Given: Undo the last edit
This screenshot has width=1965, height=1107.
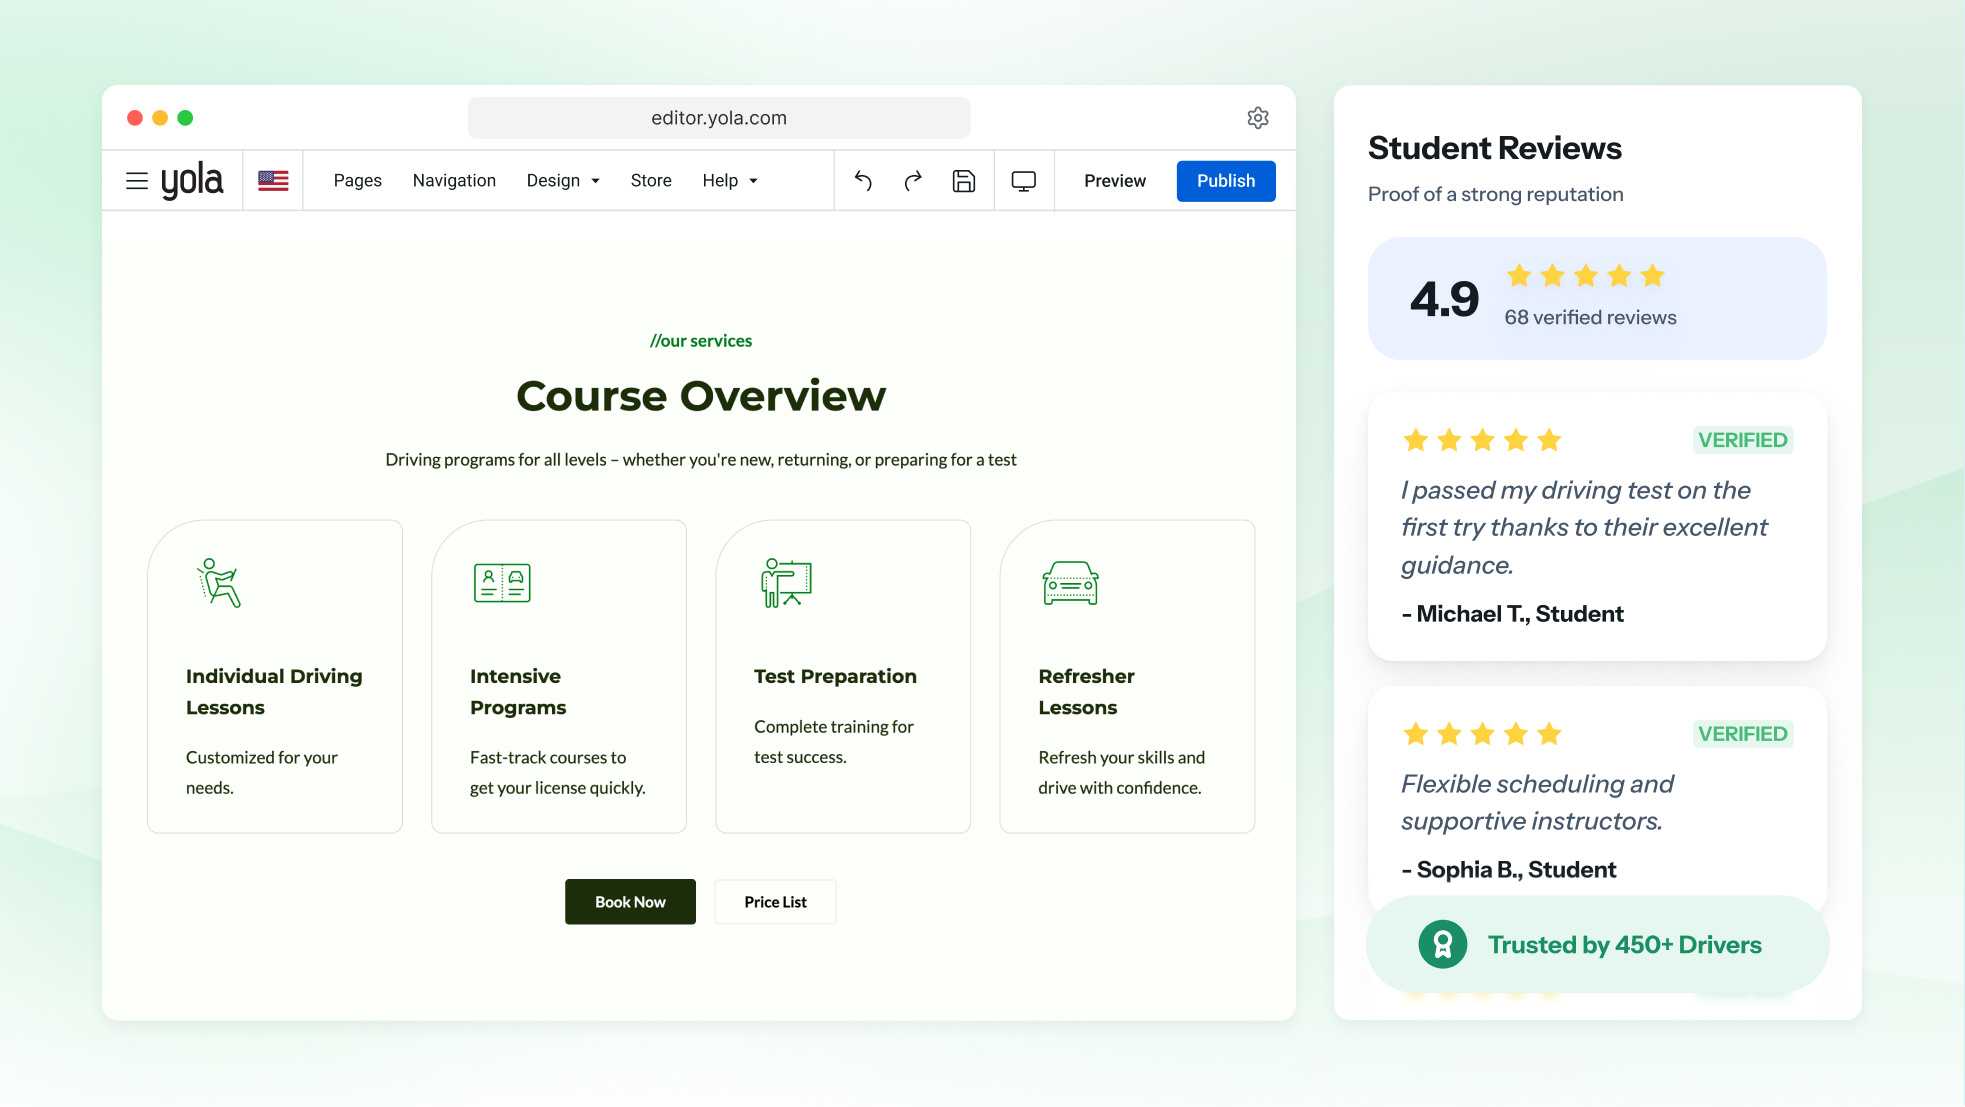Looking at the screenshot, I should click(863, 181).
